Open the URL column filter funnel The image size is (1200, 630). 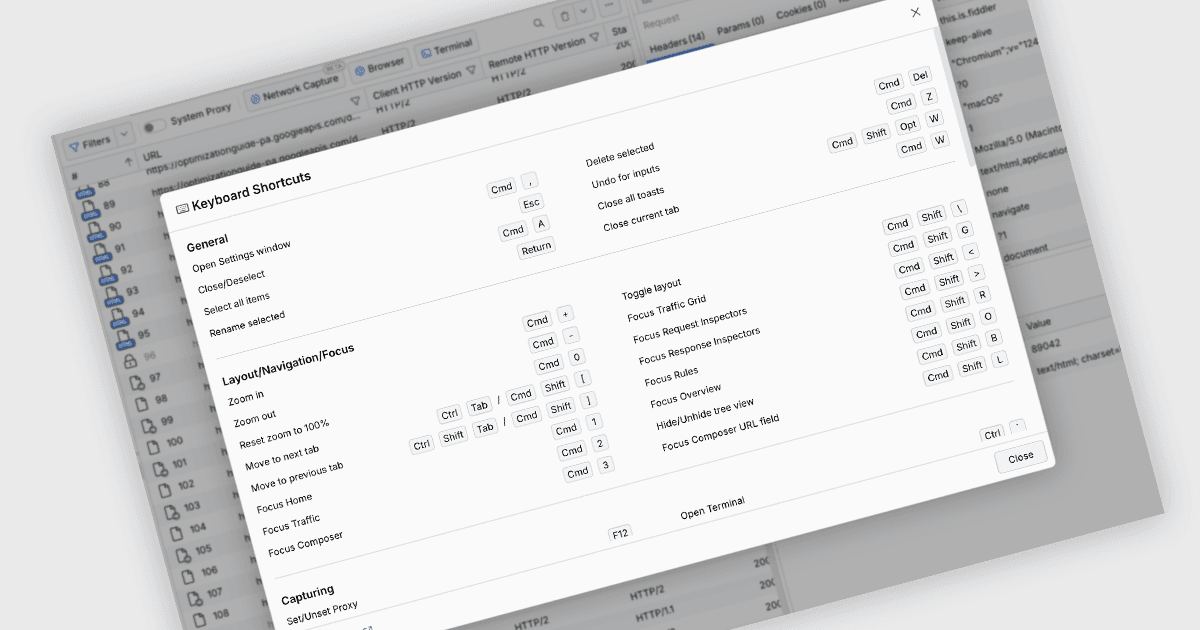pos(354,101)
